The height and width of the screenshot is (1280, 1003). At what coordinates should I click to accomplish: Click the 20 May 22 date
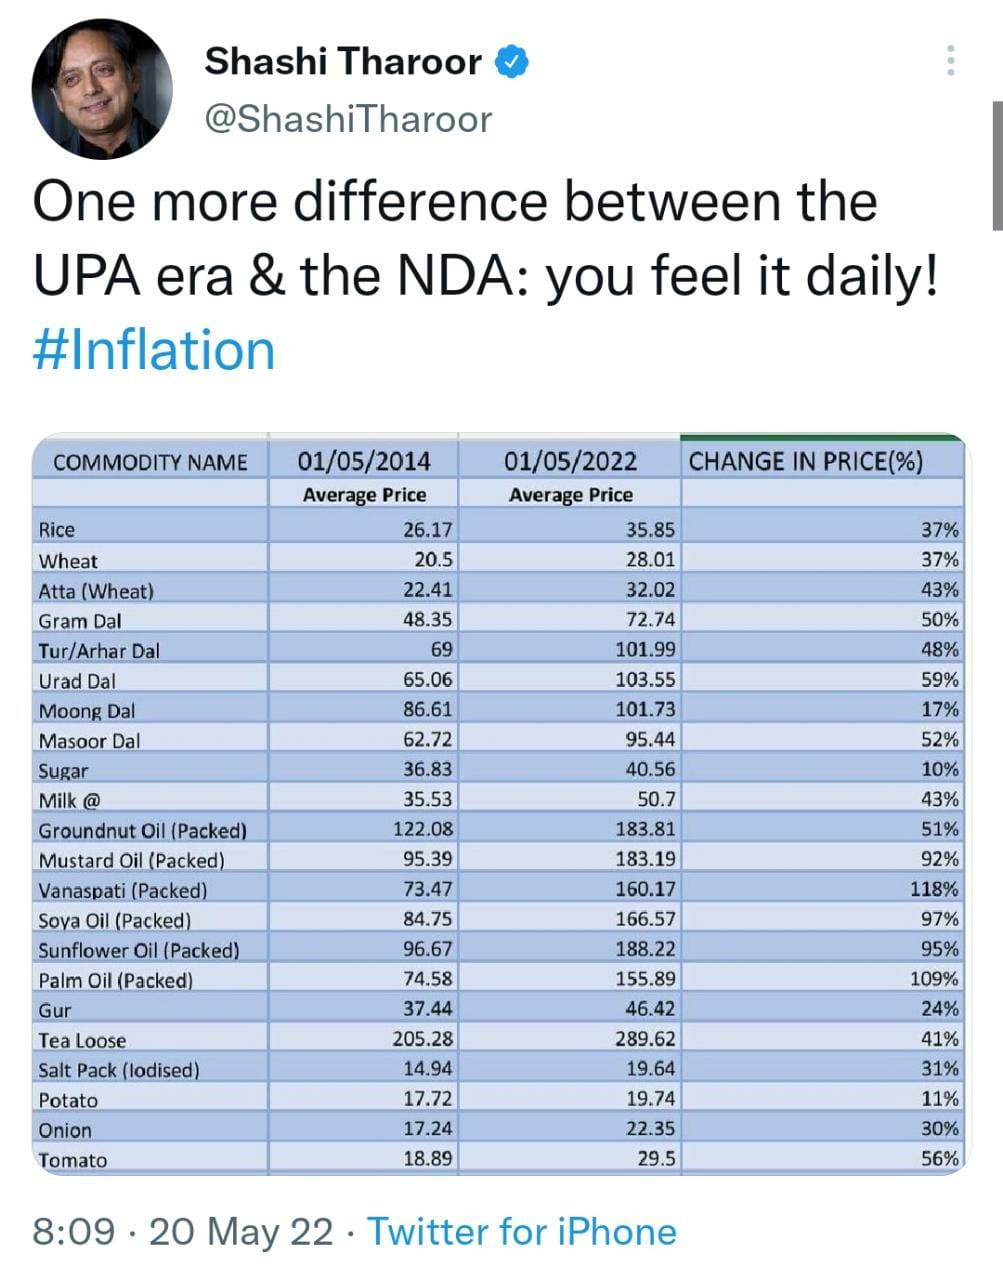[x=241, y=1231]
